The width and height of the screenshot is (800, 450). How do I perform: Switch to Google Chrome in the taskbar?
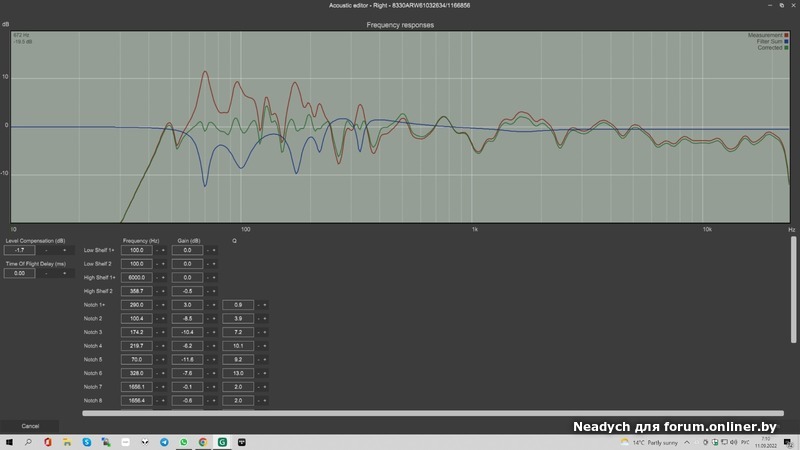(203, 442)
